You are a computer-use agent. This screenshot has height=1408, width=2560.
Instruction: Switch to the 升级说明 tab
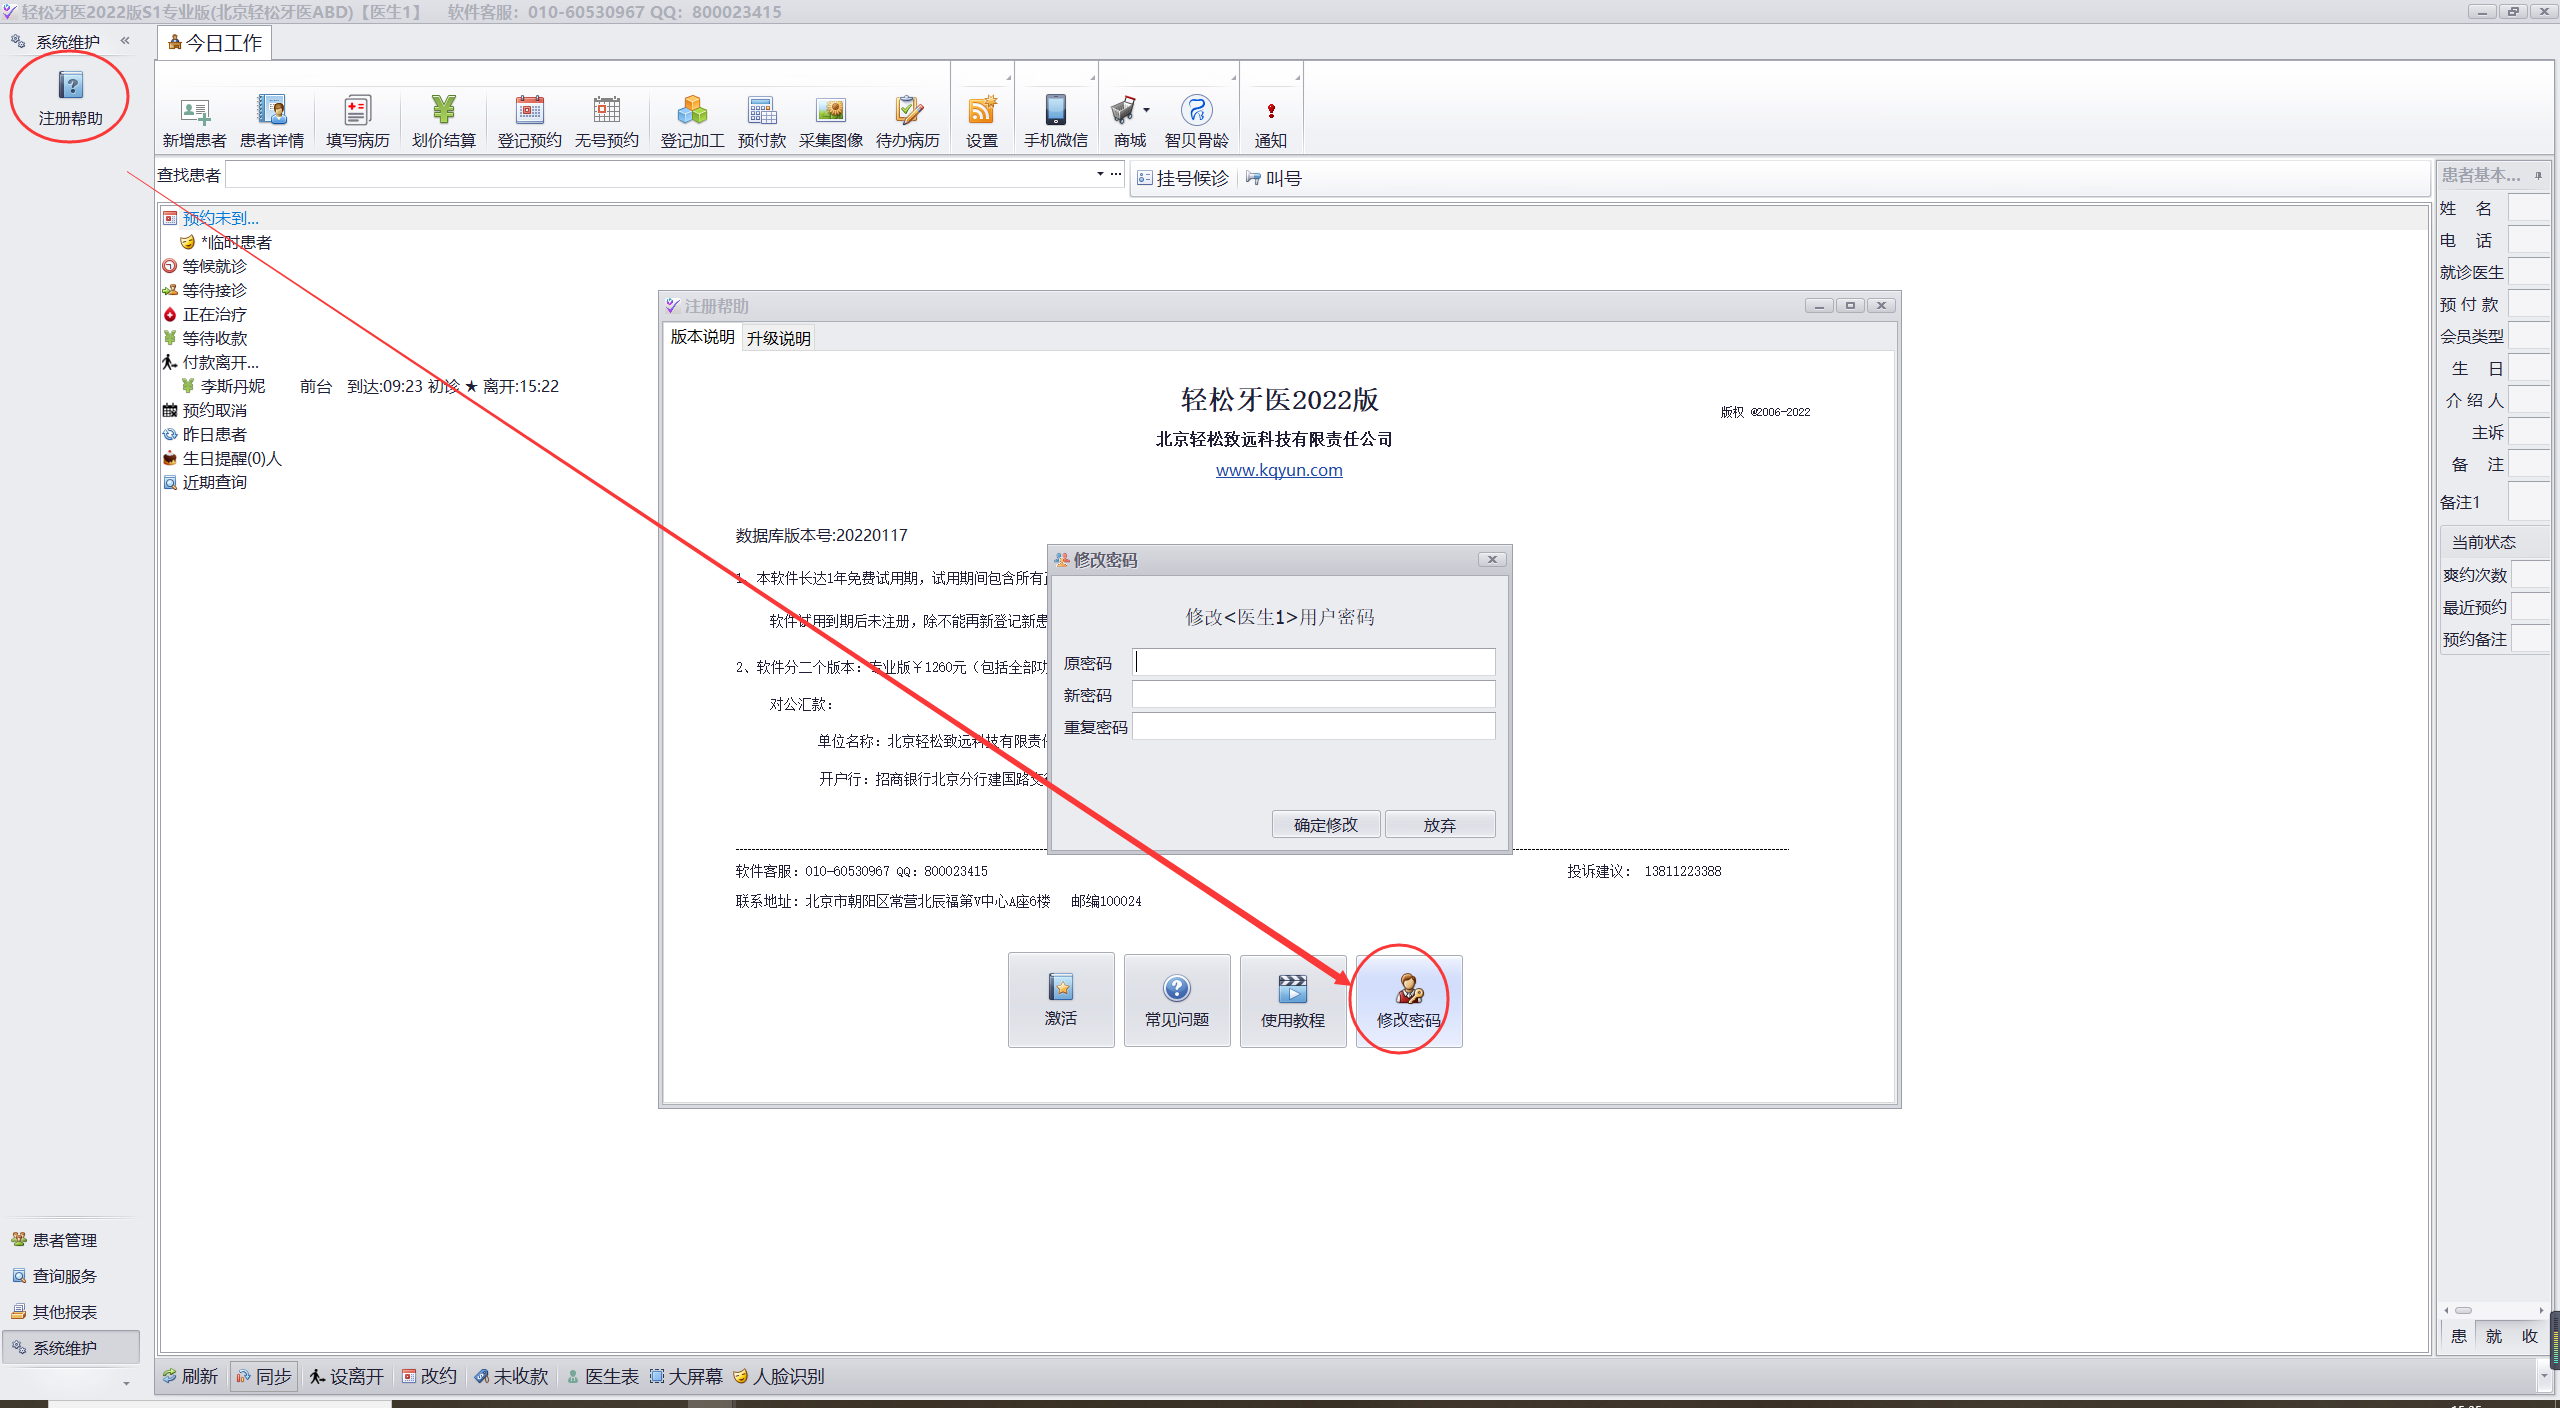(778, 338)
